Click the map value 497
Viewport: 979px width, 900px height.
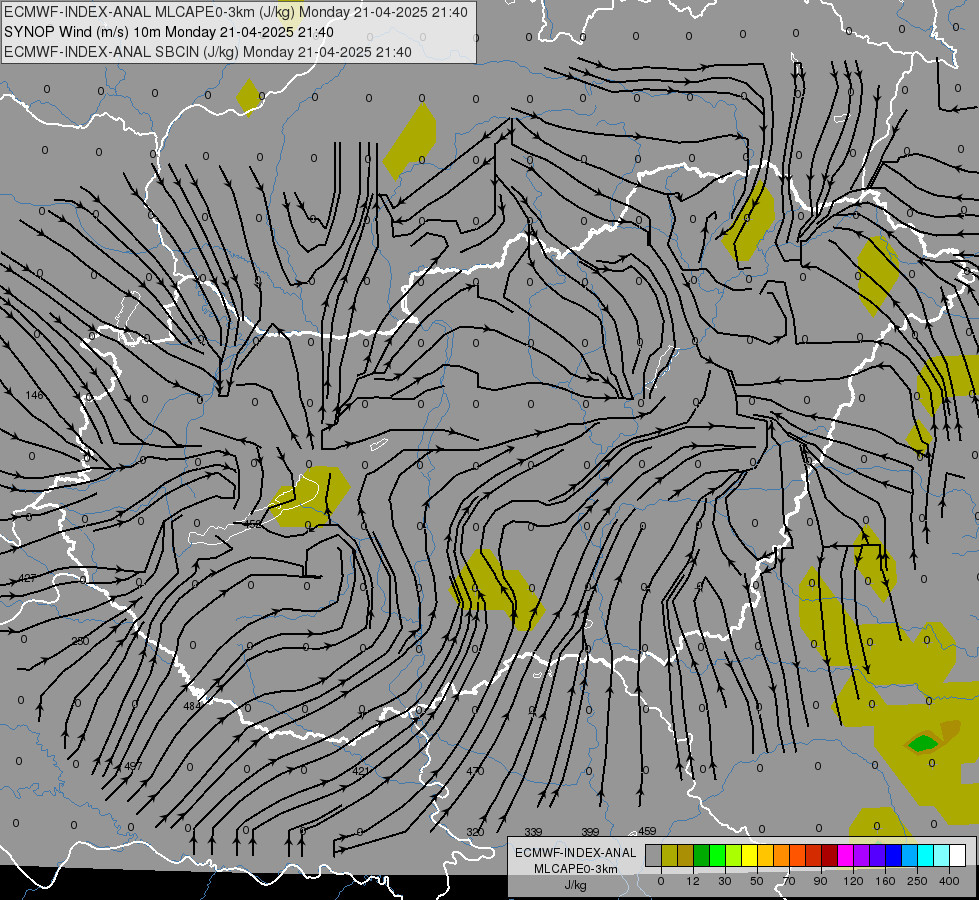(133, 766)
